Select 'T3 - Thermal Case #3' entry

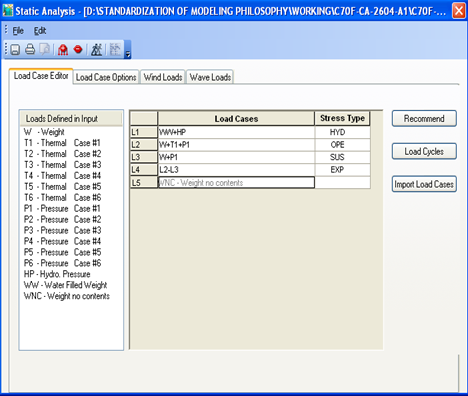pos(62,165)
